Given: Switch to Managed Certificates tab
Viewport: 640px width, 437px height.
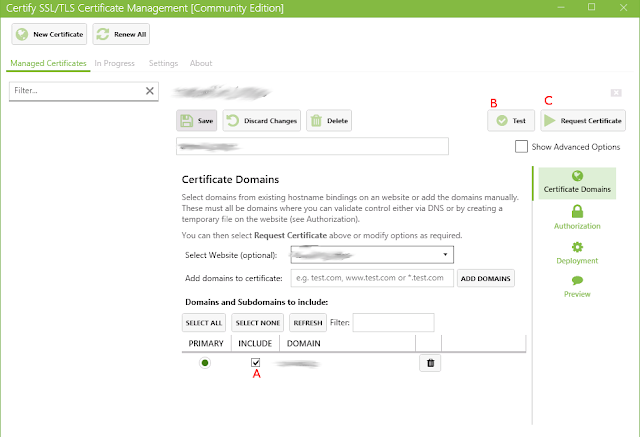Looking at the screenshot, I should tap(48, 63).
